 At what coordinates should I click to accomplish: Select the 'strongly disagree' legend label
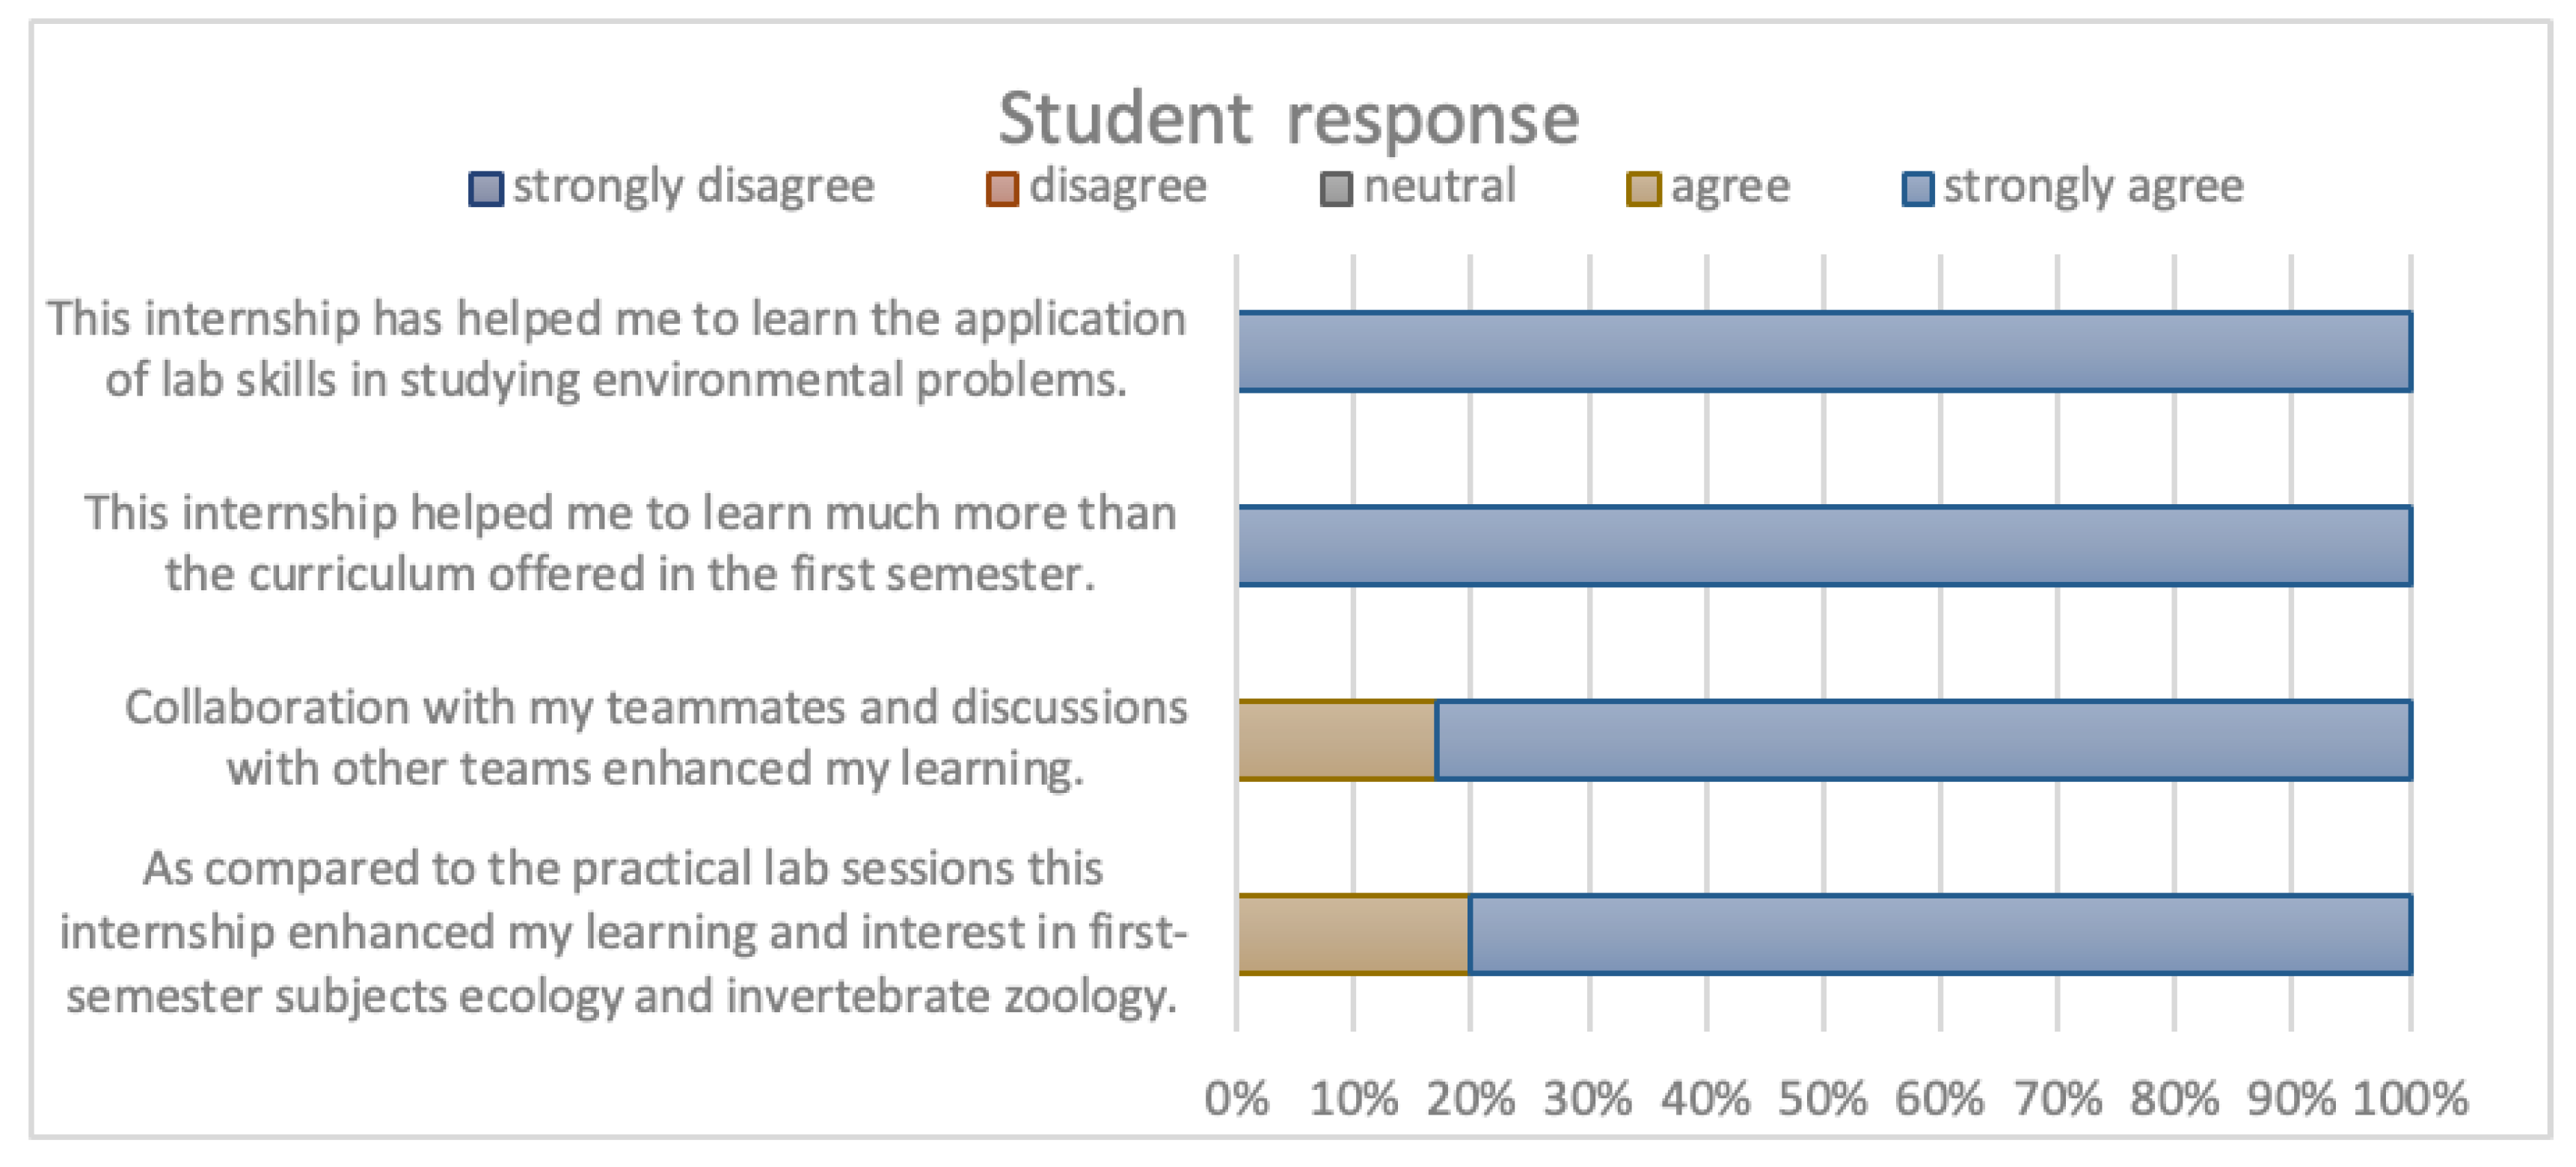click(x=694, y=187)
